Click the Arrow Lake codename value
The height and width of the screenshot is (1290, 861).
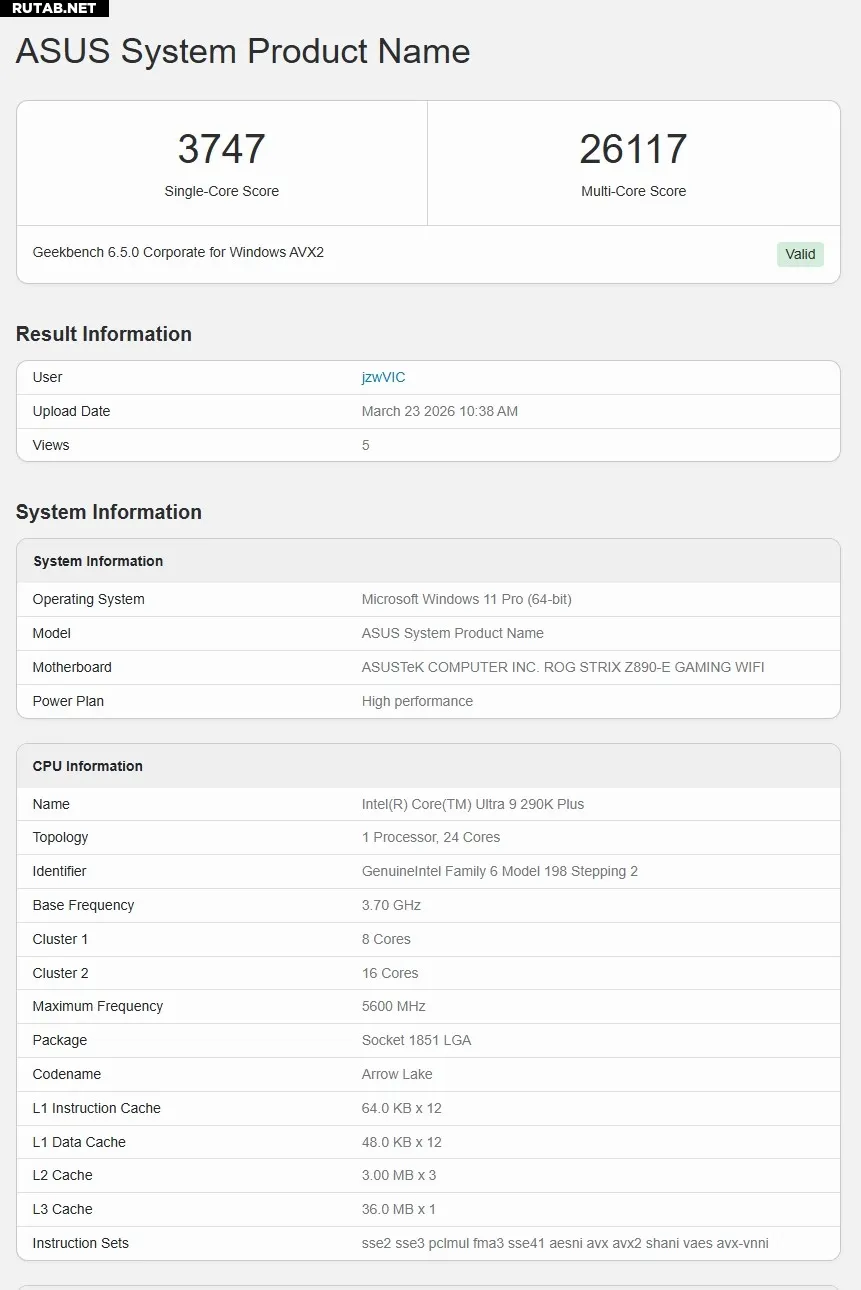pos(397,1074)
